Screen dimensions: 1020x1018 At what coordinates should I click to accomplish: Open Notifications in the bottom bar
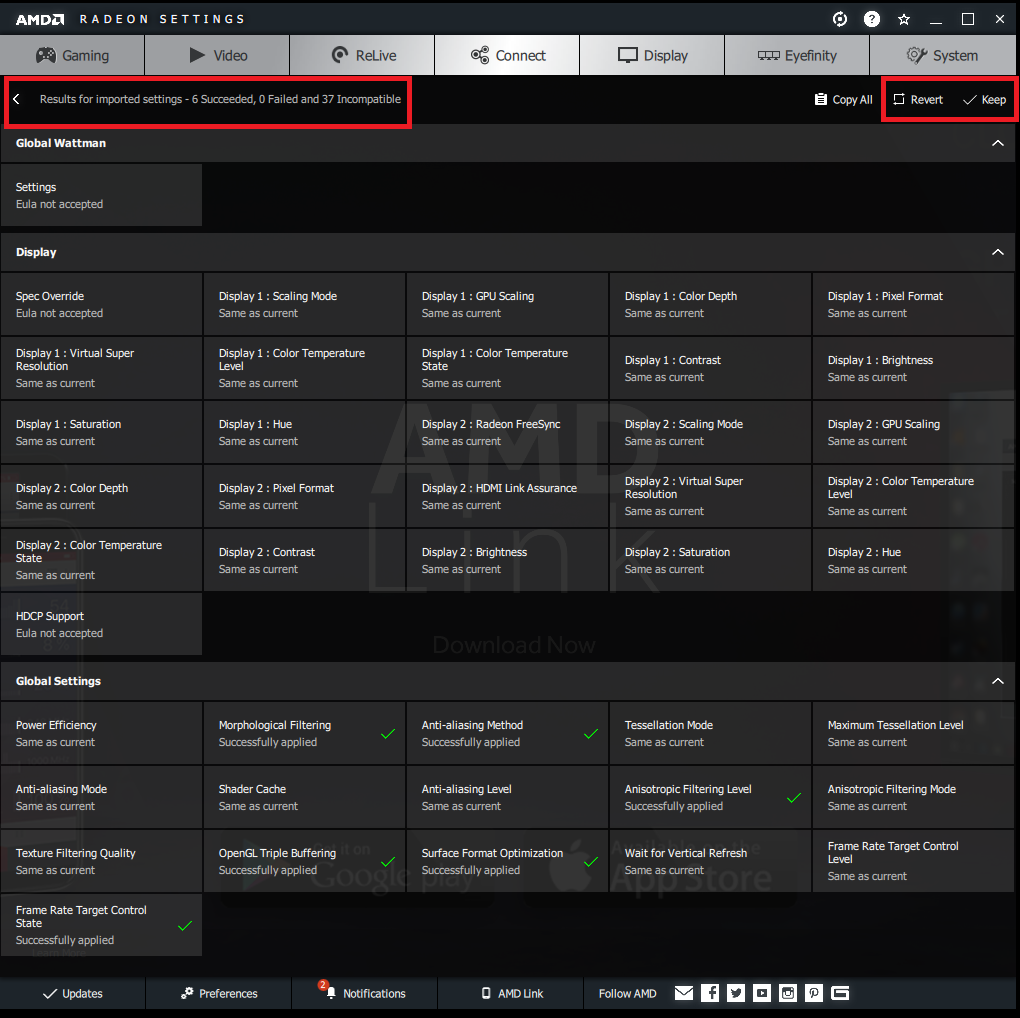coord(364,993)
